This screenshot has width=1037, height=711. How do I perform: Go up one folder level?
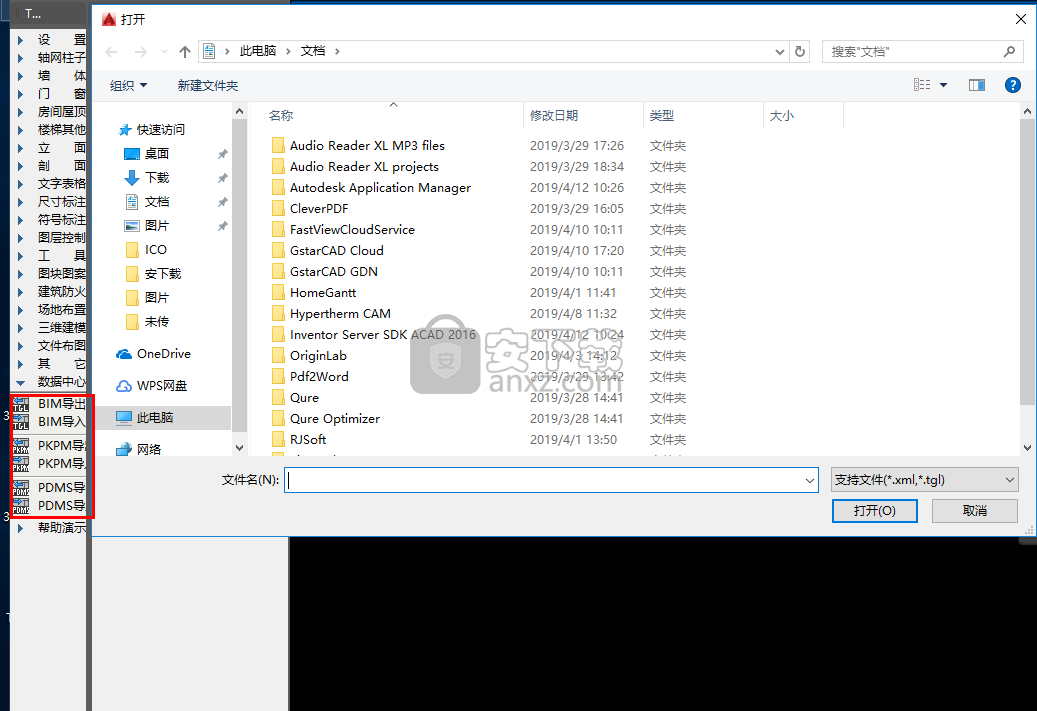point(185,52)
